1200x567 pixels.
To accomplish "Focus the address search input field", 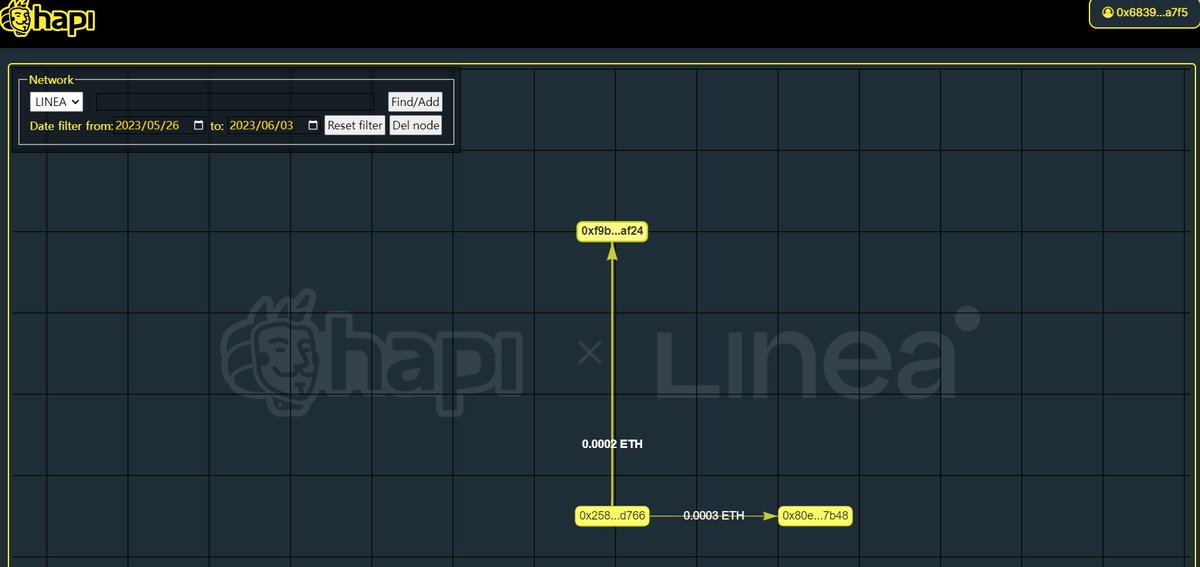I will [x=235, y=102].
